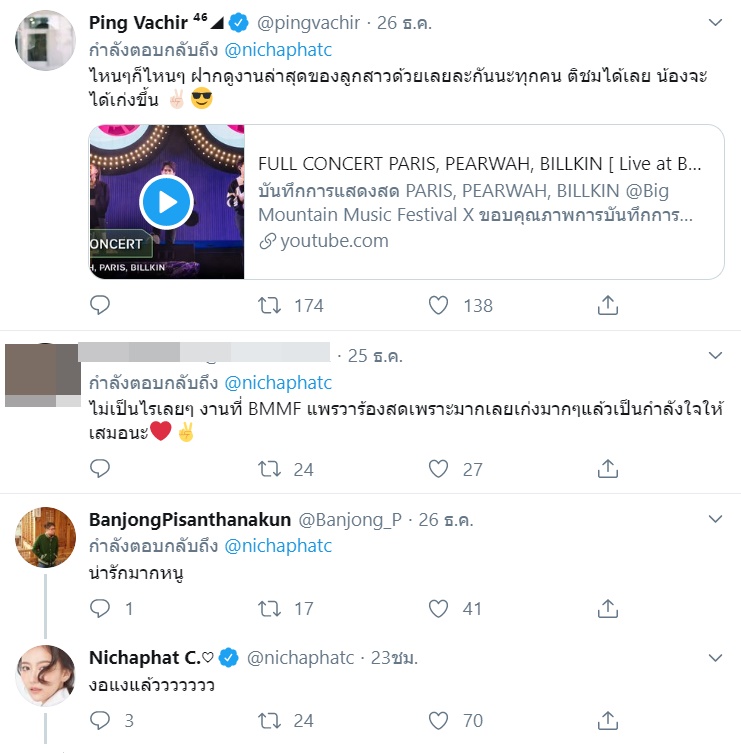The height and width of the screenshot is (753, 741).
Task: Share BanjongPisanthanakun's tweet
Action: pos(607,607)
